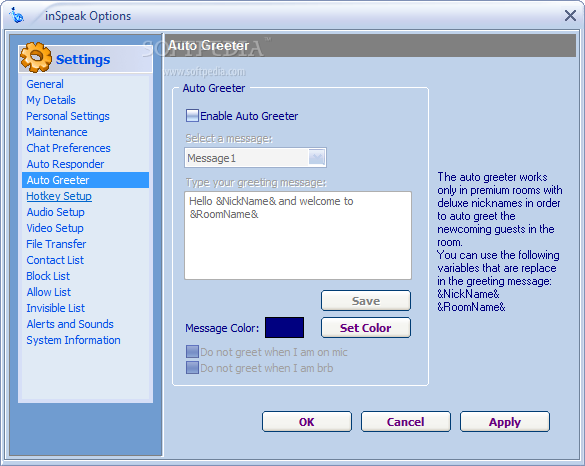Click the Settings gear icon

click(x=36, y=57)
